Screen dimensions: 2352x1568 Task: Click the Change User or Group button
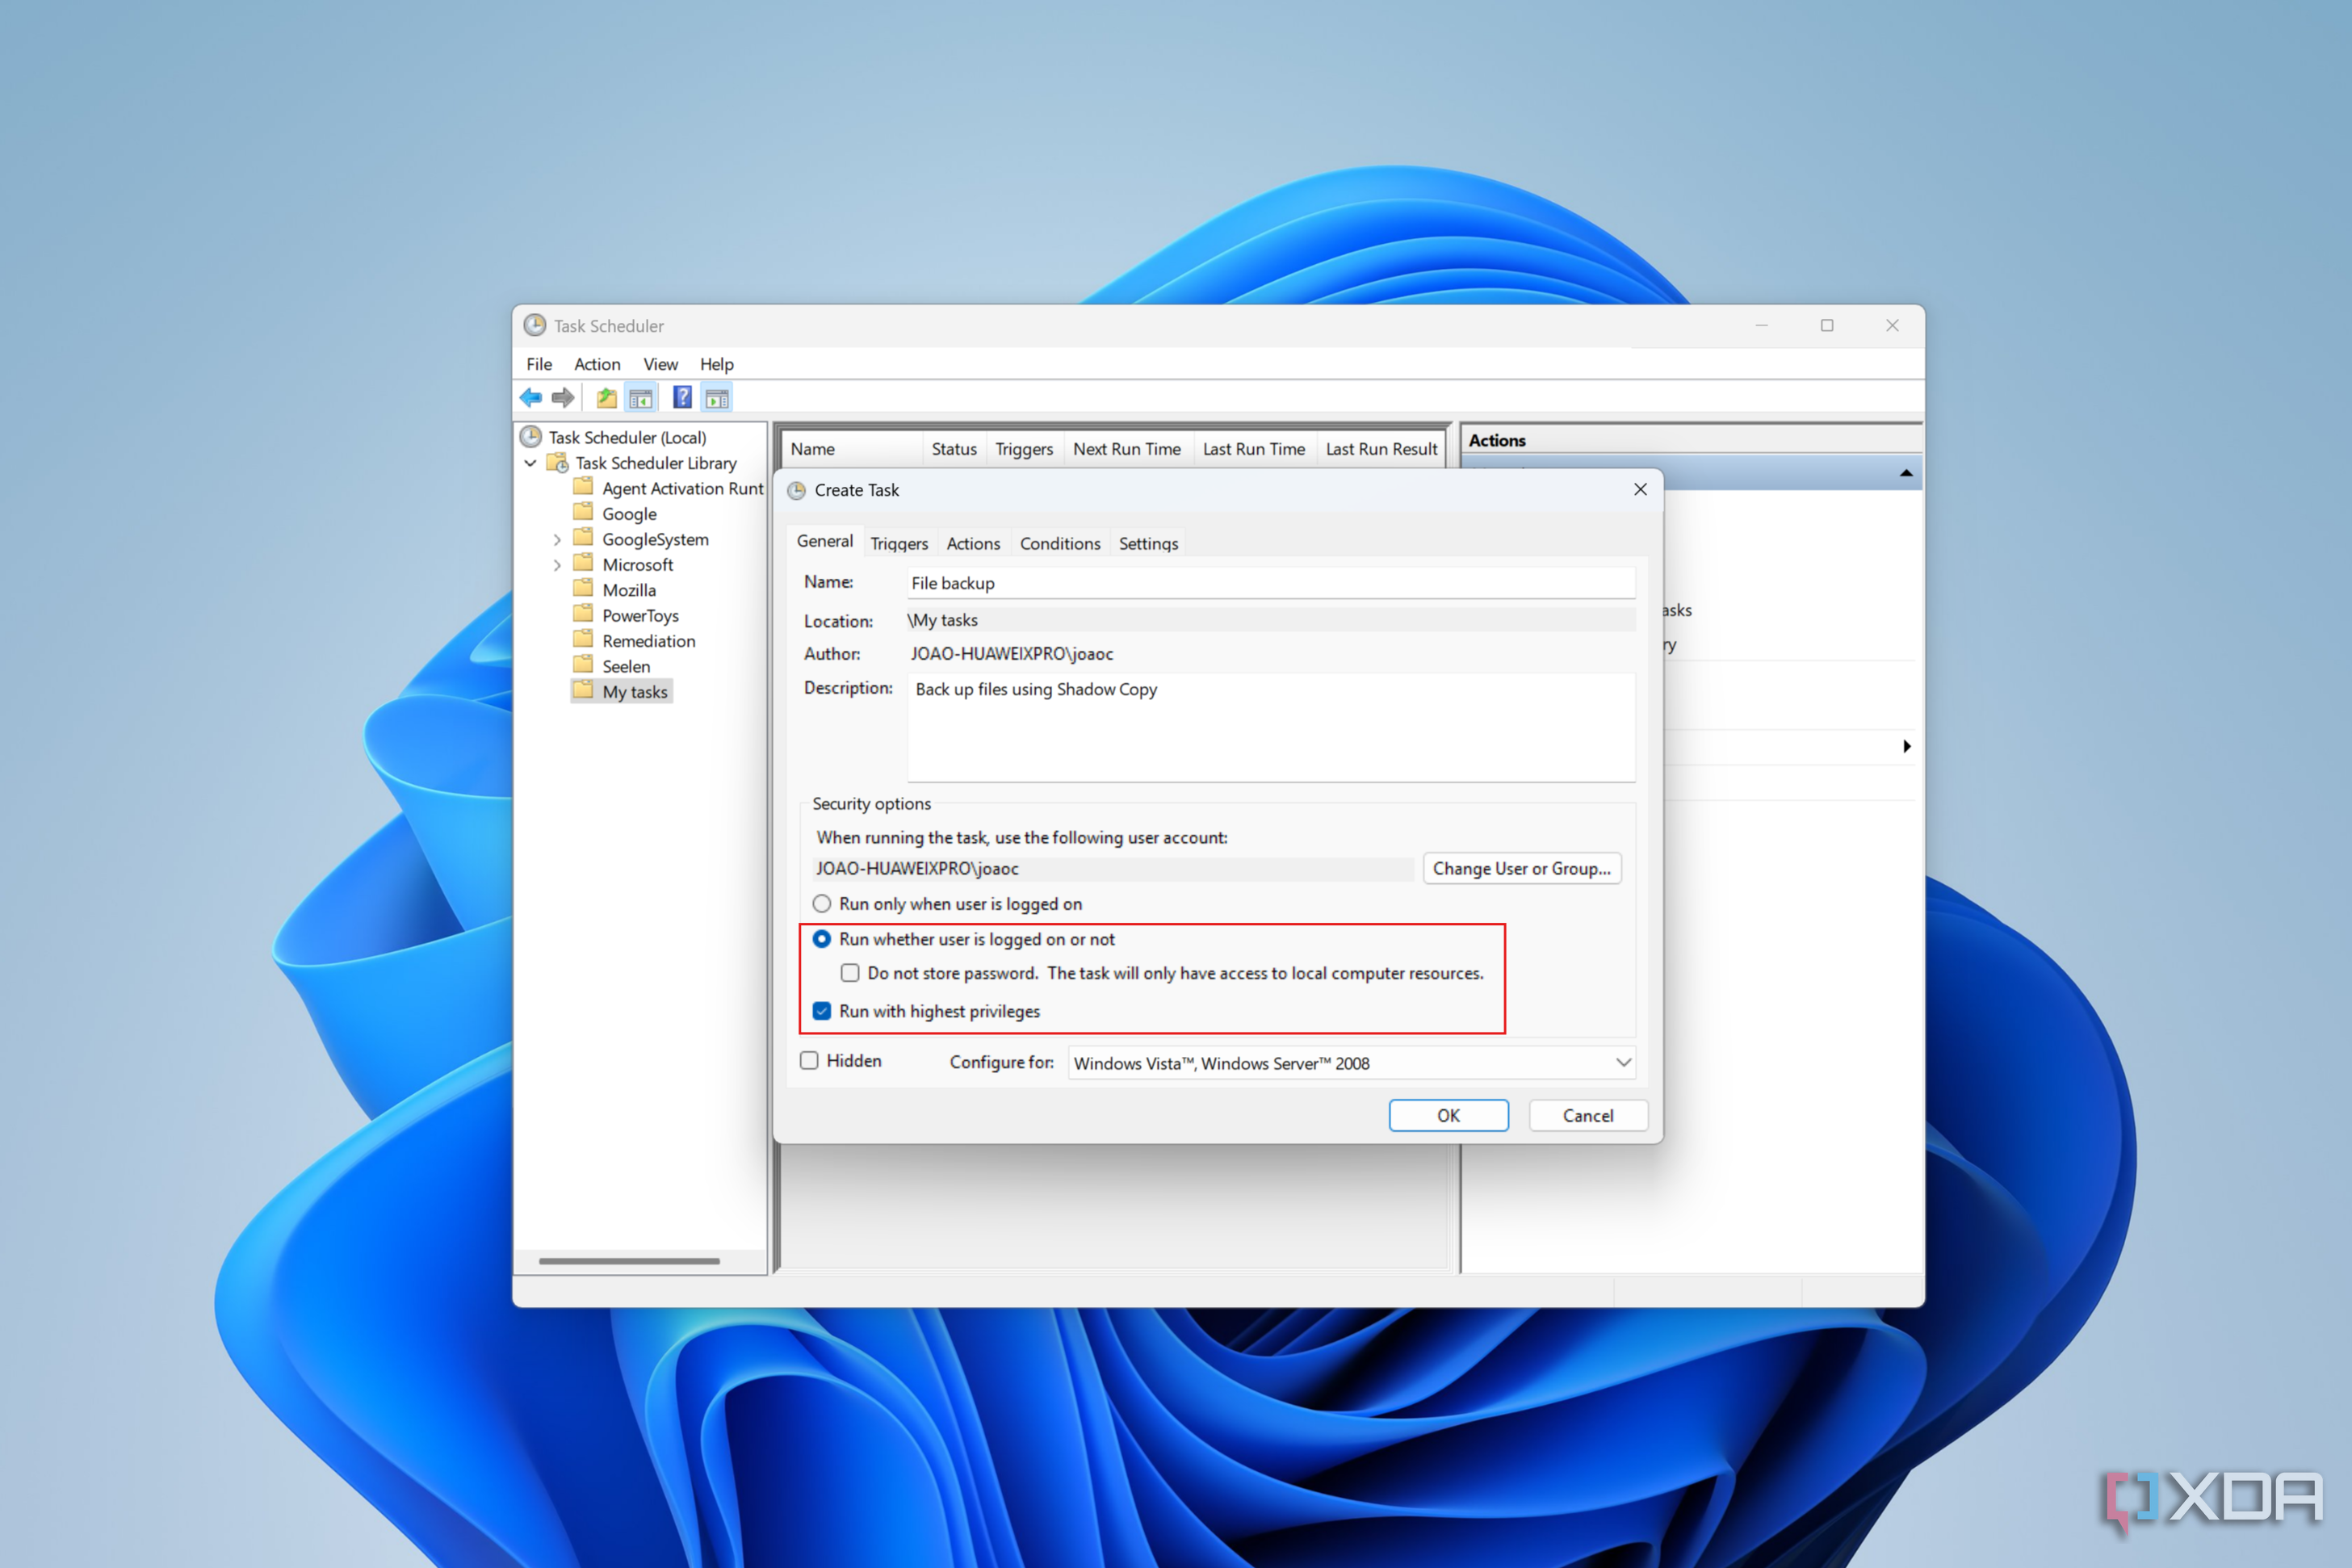click(1521, 868)
